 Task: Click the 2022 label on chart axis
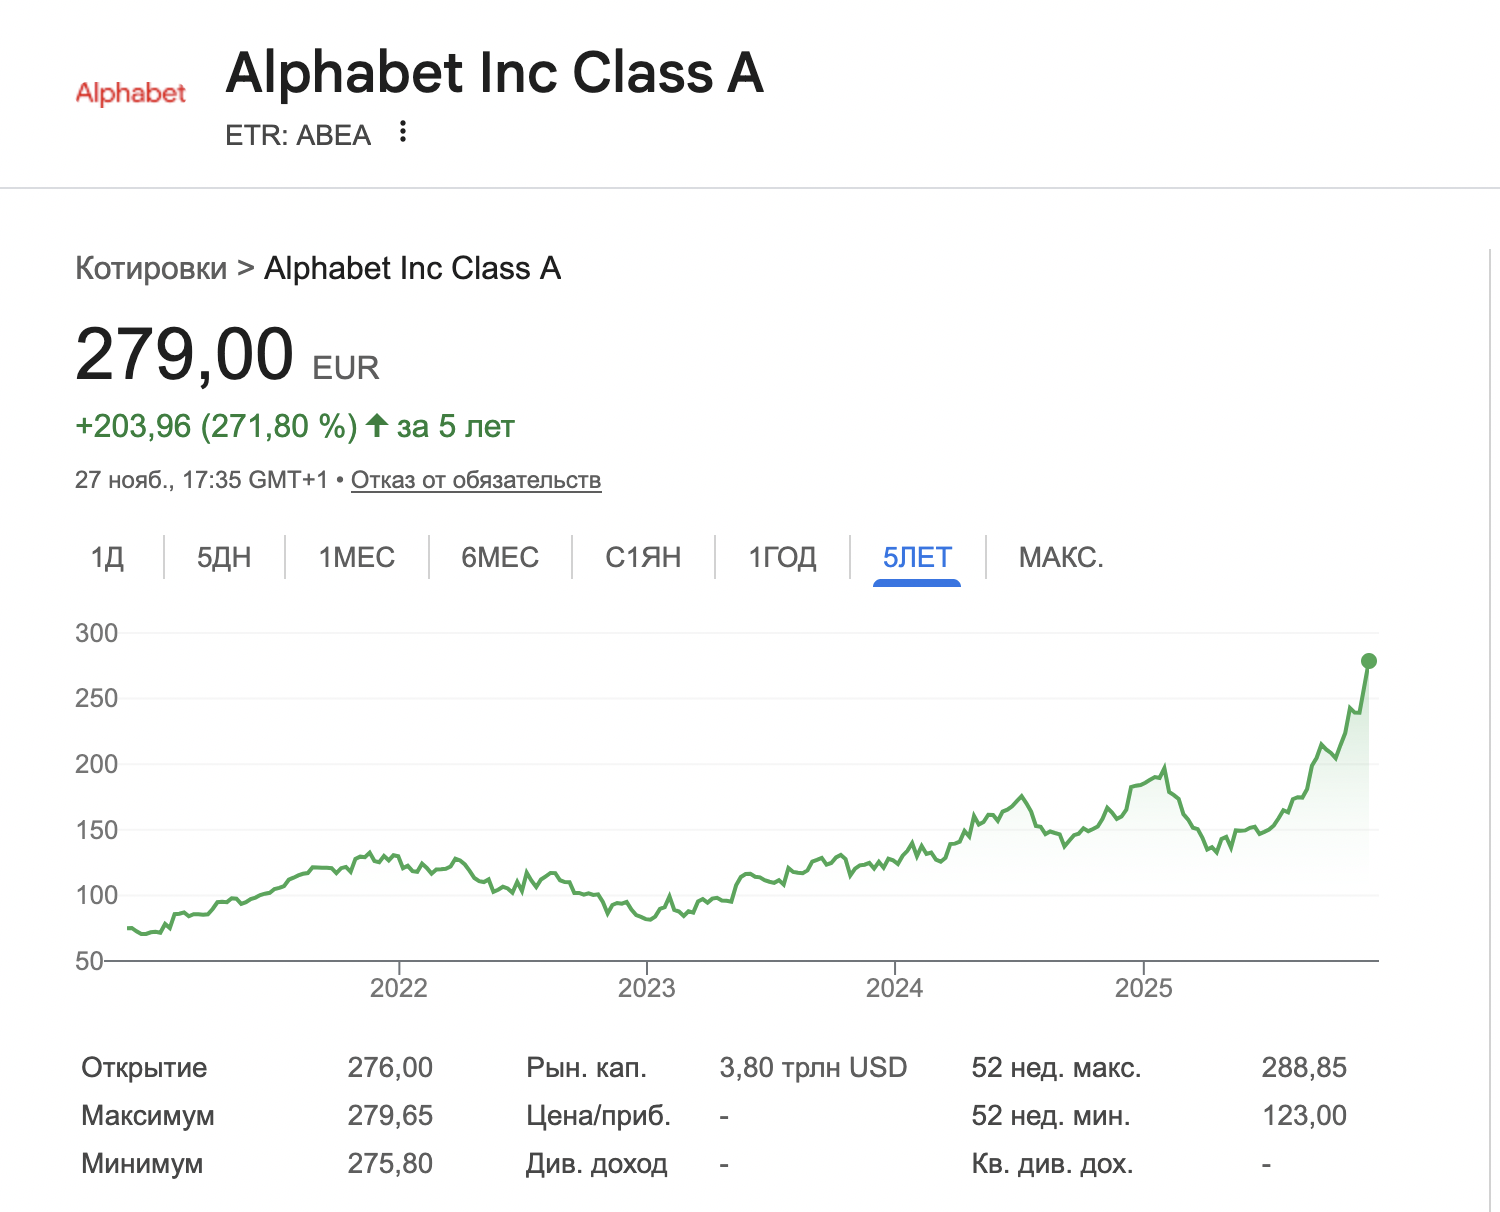399,988
